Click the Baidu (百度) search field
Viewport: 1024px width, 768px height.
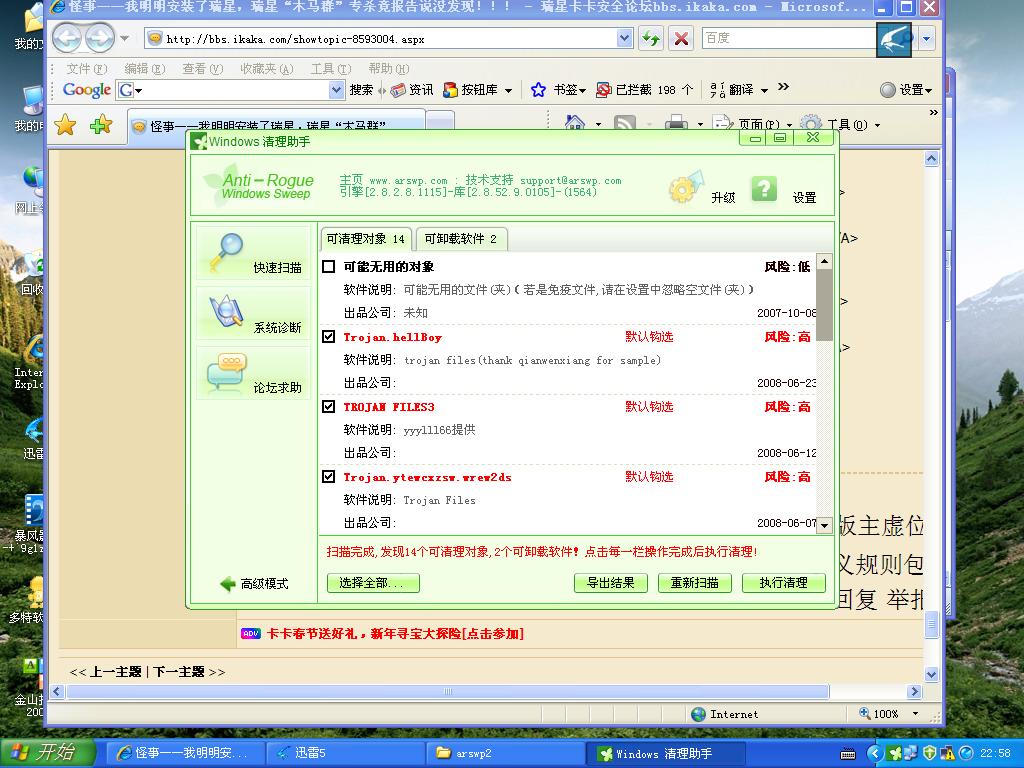pyautogui.click(x=788, y=38)
